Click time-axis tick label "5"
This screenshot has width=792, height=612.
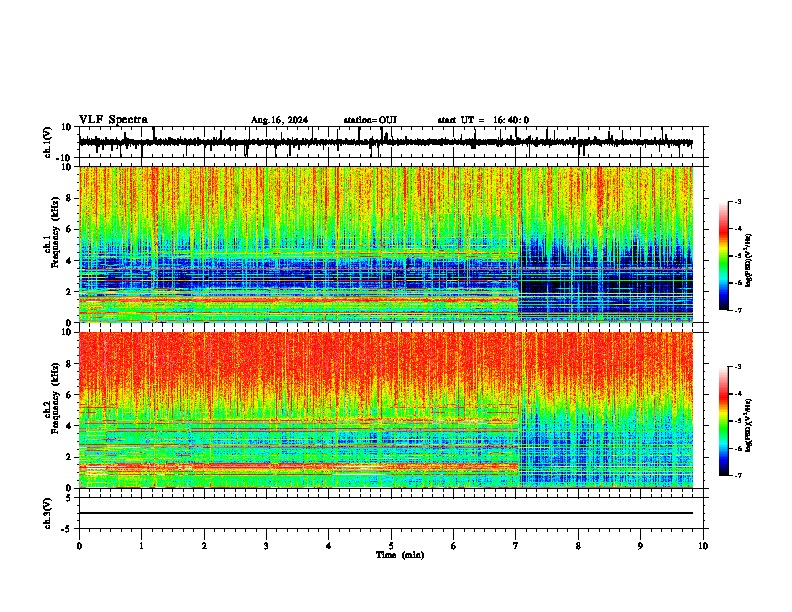391,546
